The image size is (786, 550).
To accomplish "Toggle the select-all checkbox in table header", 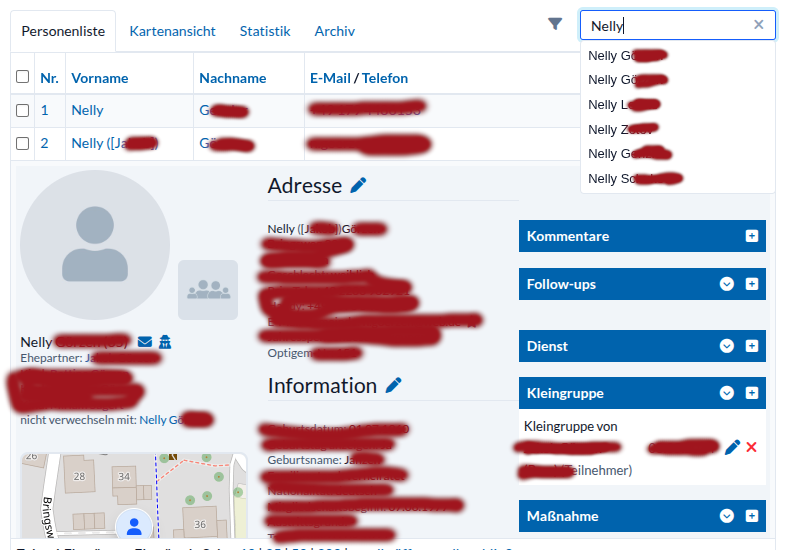I will pos(22,77).
